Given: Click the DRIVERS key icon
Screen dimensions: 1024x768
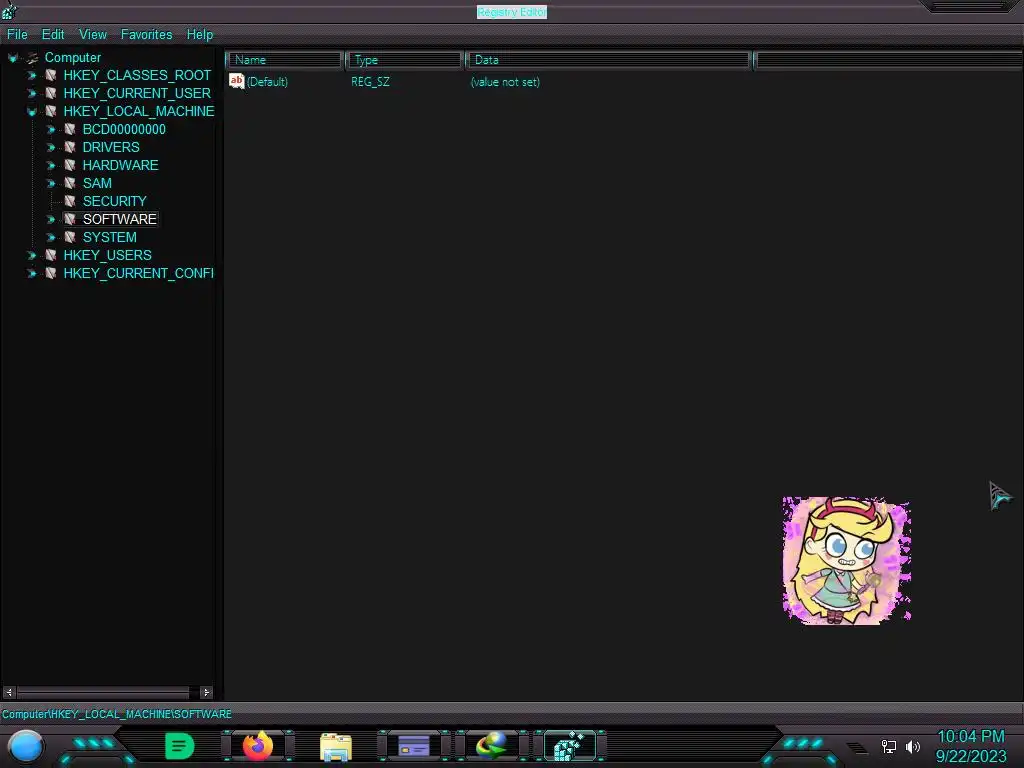Looking at the screenshot, I should tap(70, 148).
